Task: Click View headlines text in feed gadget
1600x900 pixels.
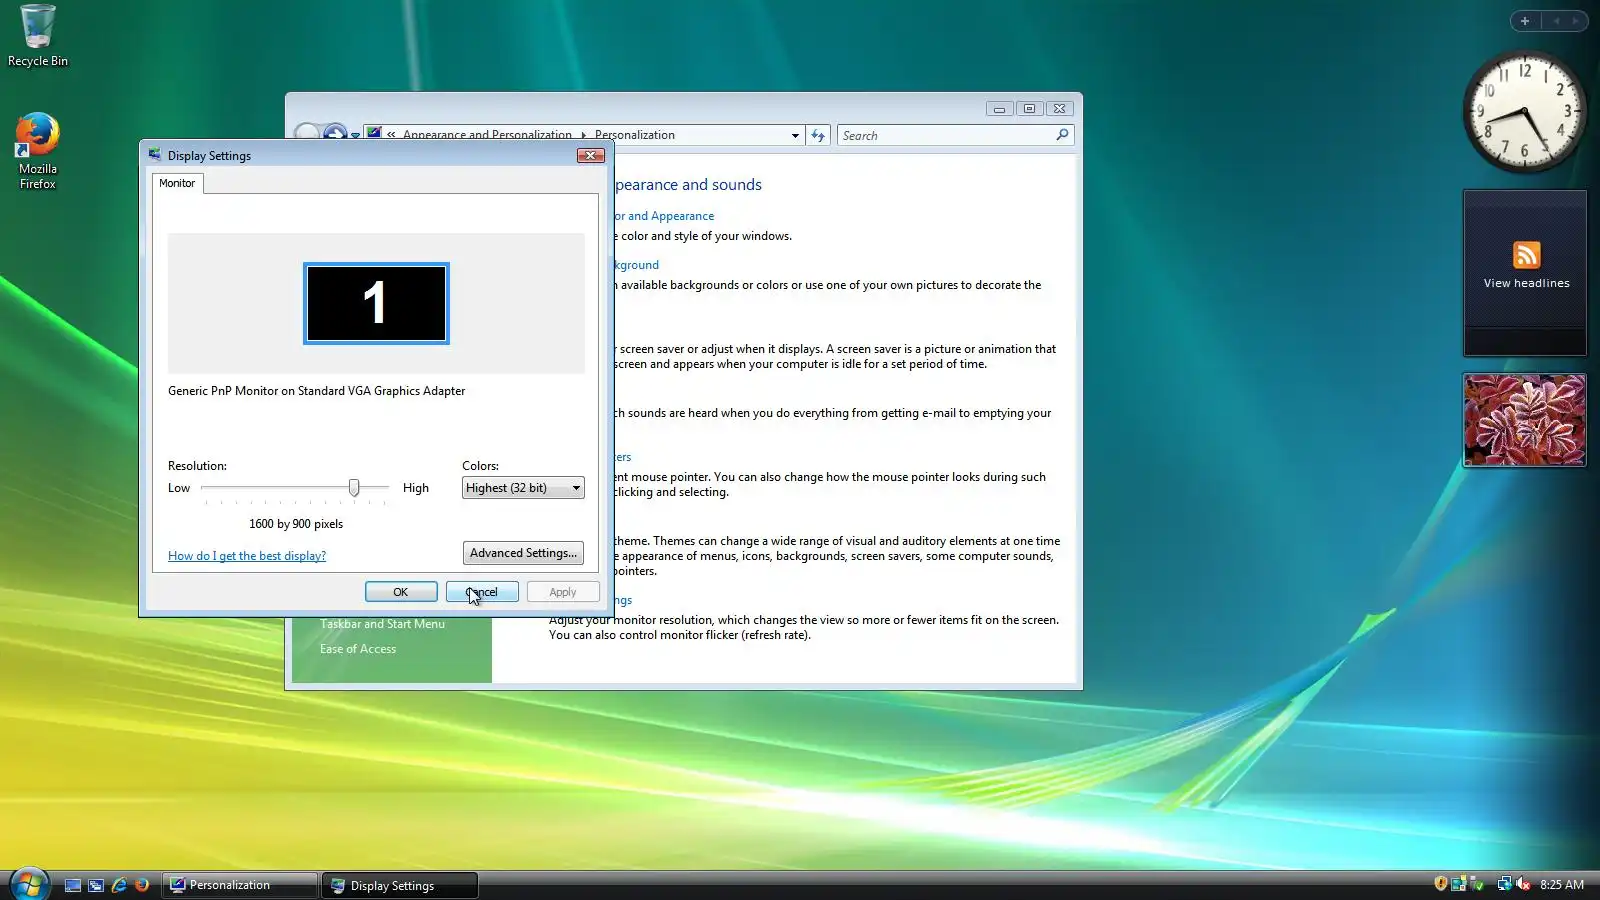Action: pos(1526,283)
